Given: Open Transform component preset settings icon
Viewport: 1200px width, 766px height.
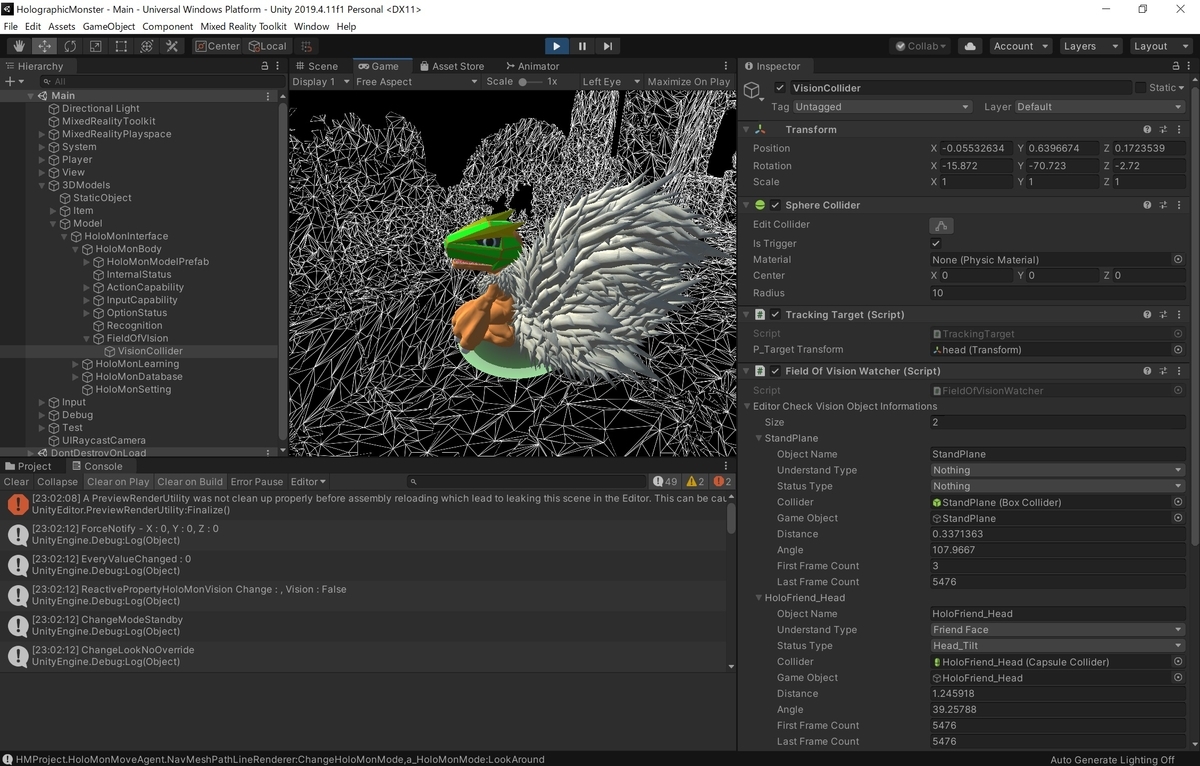Looking at the screenshot, I should (1165, 130).
